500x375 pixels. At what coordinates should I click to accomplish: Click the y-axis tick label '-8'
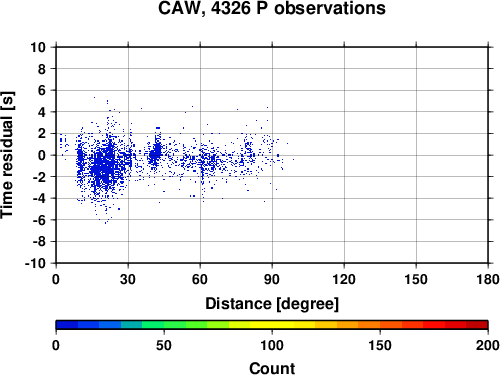[39, 241]
